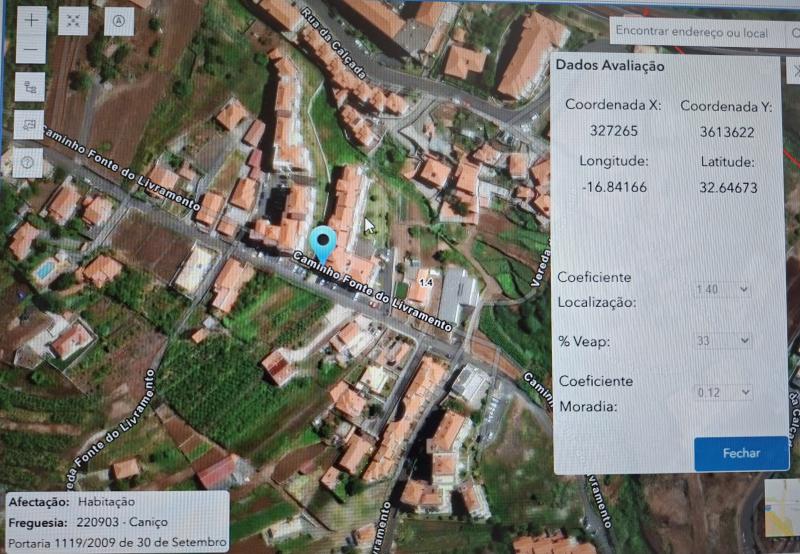
Task: Click the Coeficiente Moradia label
Action: click(596, 394)
